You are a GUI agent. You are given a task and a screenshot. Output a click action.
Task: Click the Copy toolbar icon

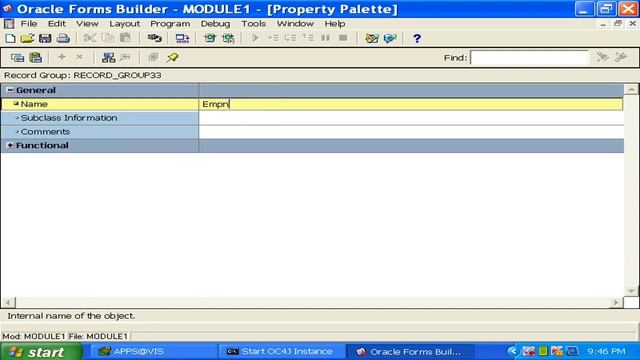(108, 38)
